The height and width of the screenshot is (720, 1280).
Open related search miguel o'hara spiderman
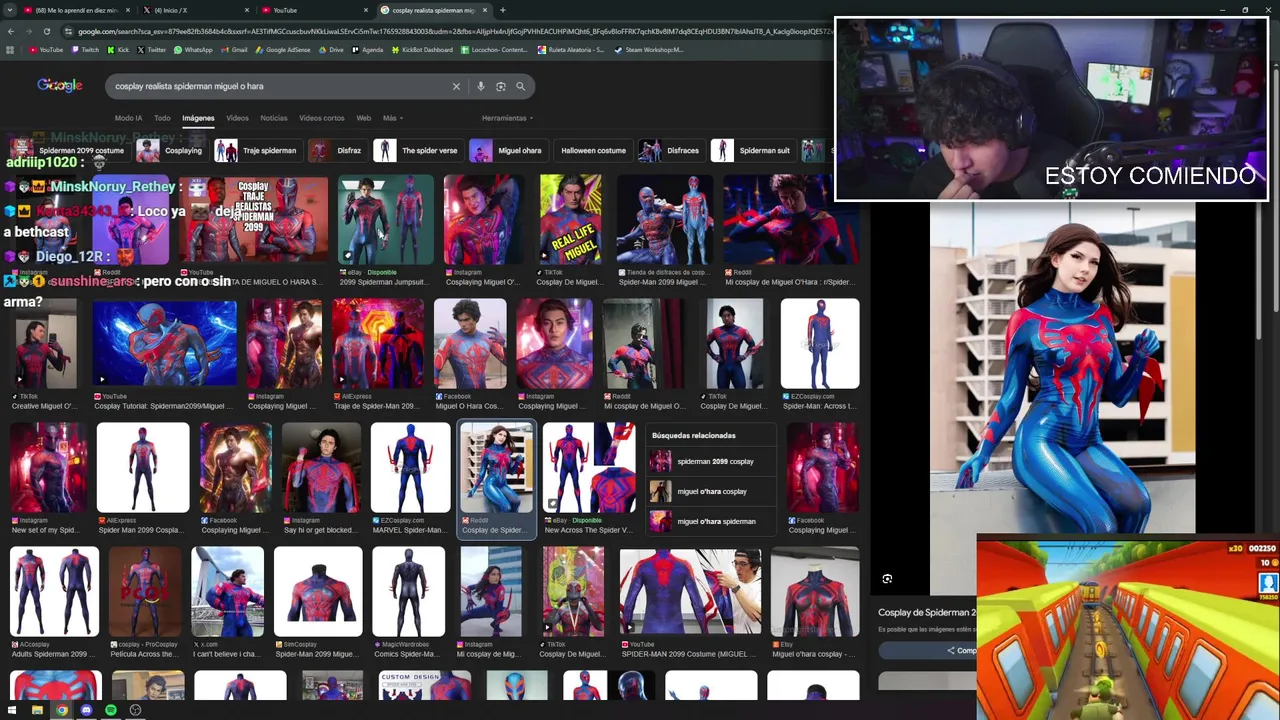[x=711, y=521]
